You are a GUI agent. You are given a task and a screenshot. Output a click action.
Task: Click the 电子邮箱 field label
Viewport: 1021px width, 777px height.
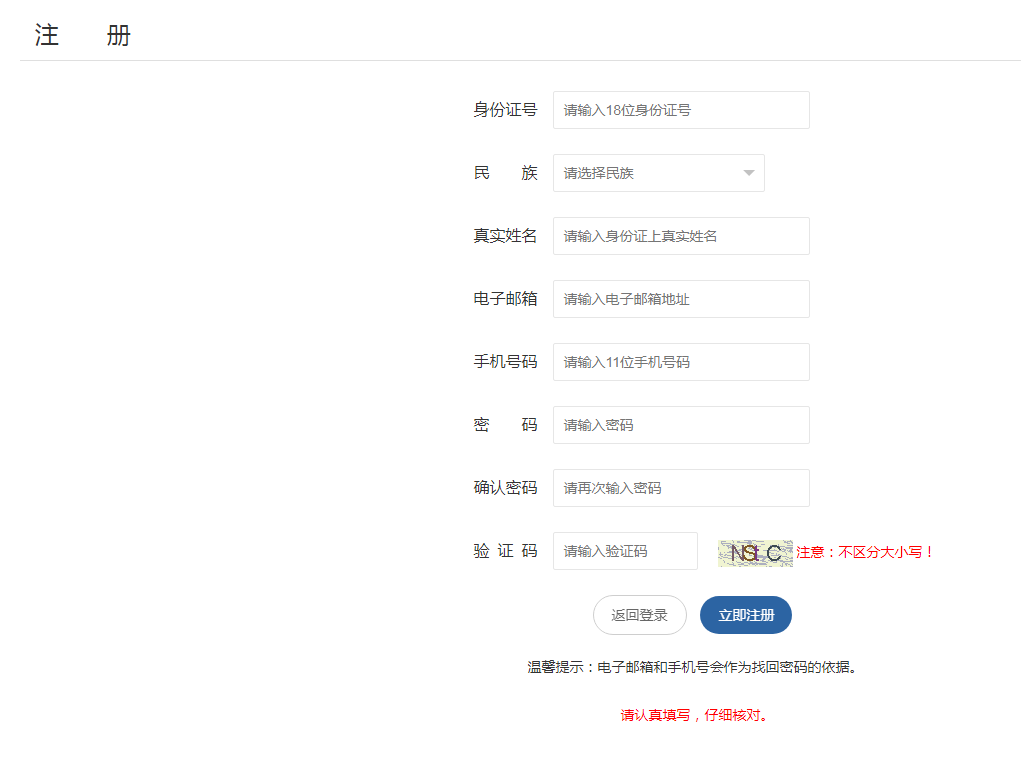tap(505, 299)
